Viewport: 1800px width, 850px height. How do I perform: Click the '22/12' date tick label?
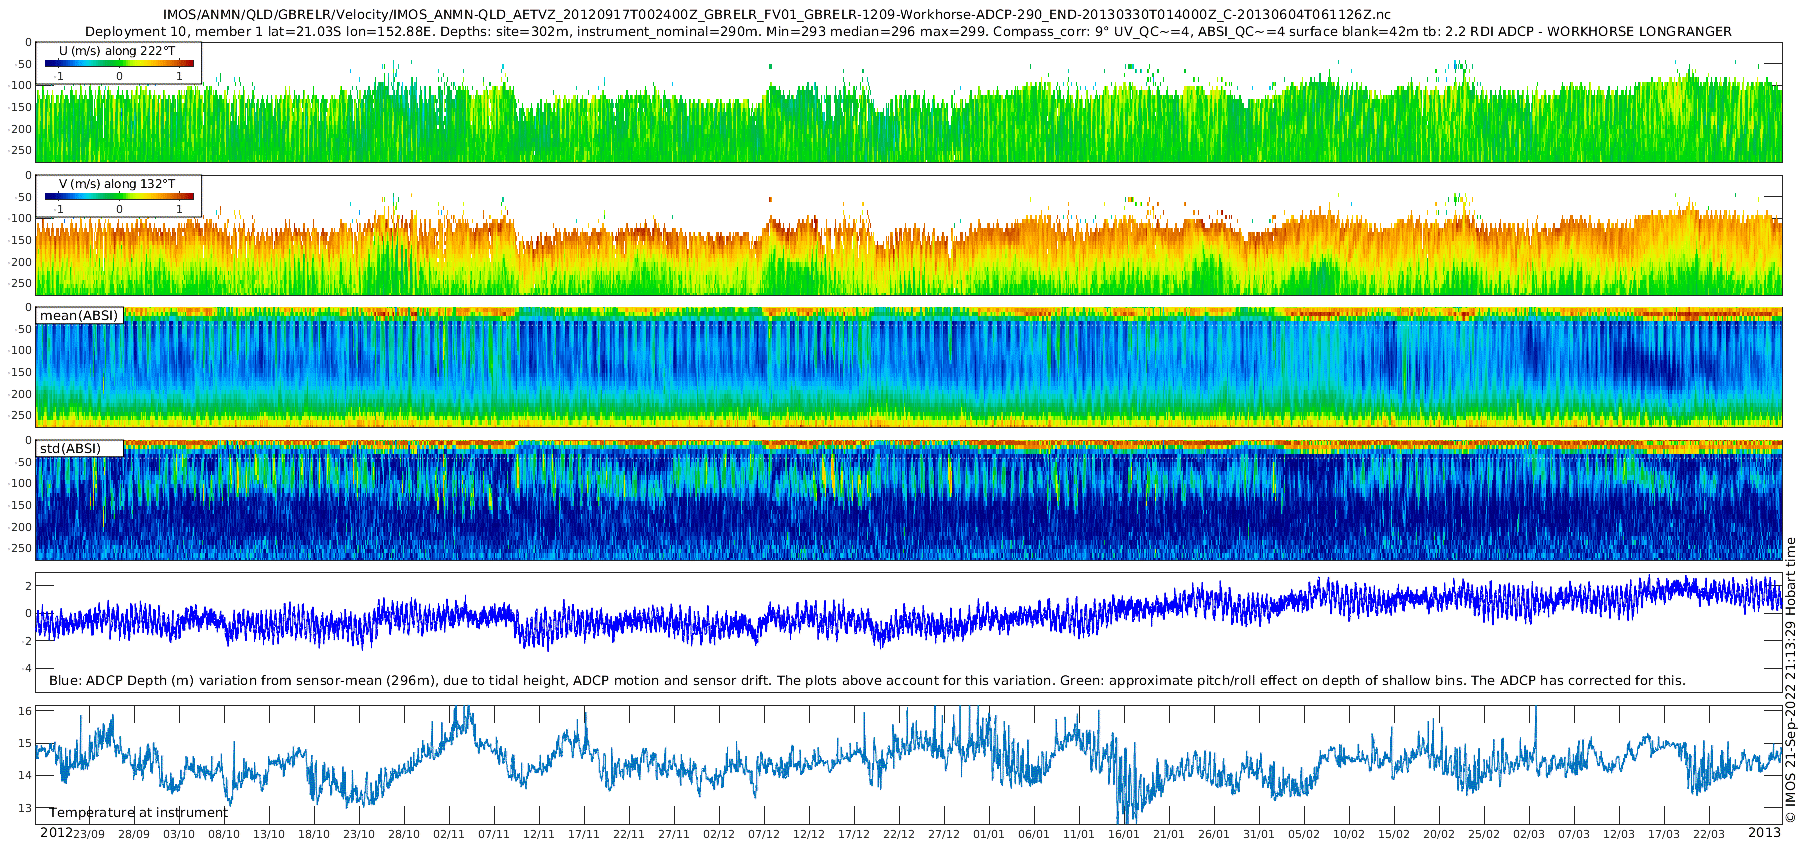pos(899,834)
